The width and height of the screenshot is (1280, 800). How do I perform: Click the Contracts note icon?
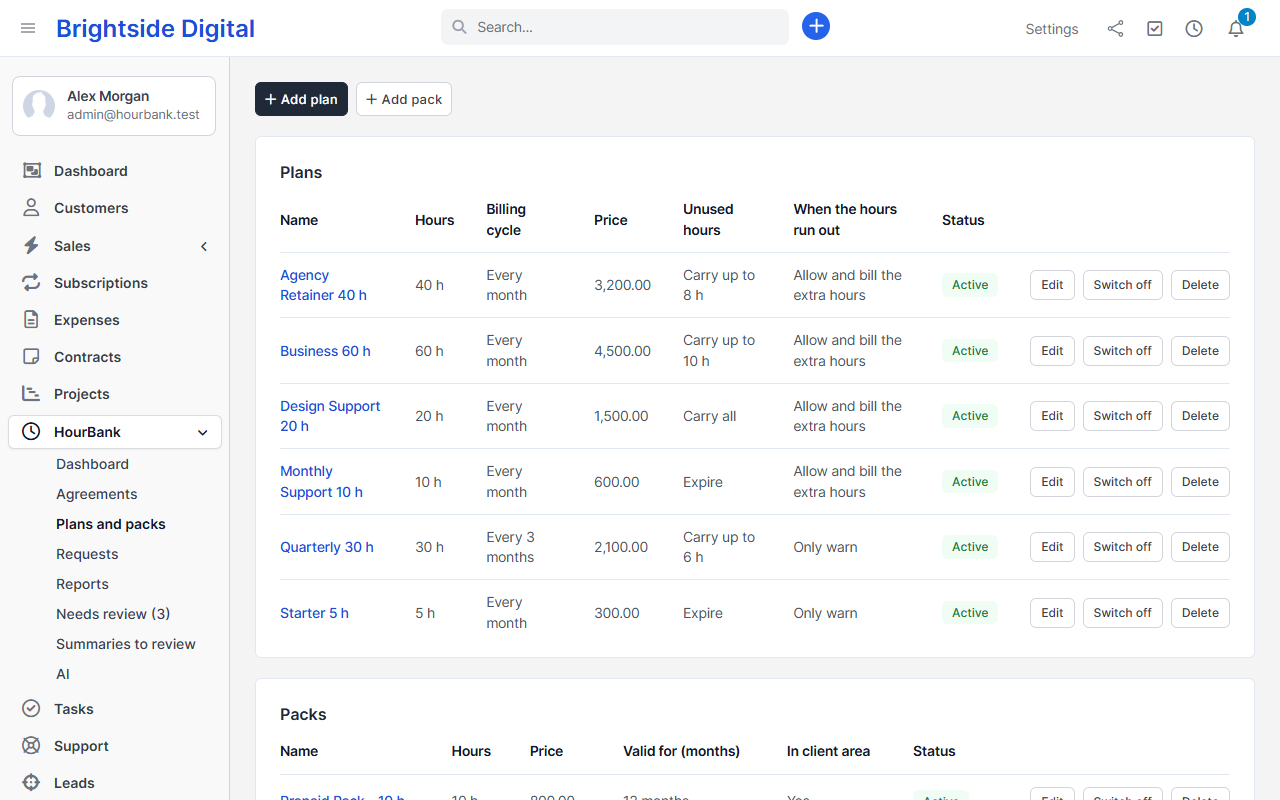[31, 357]
